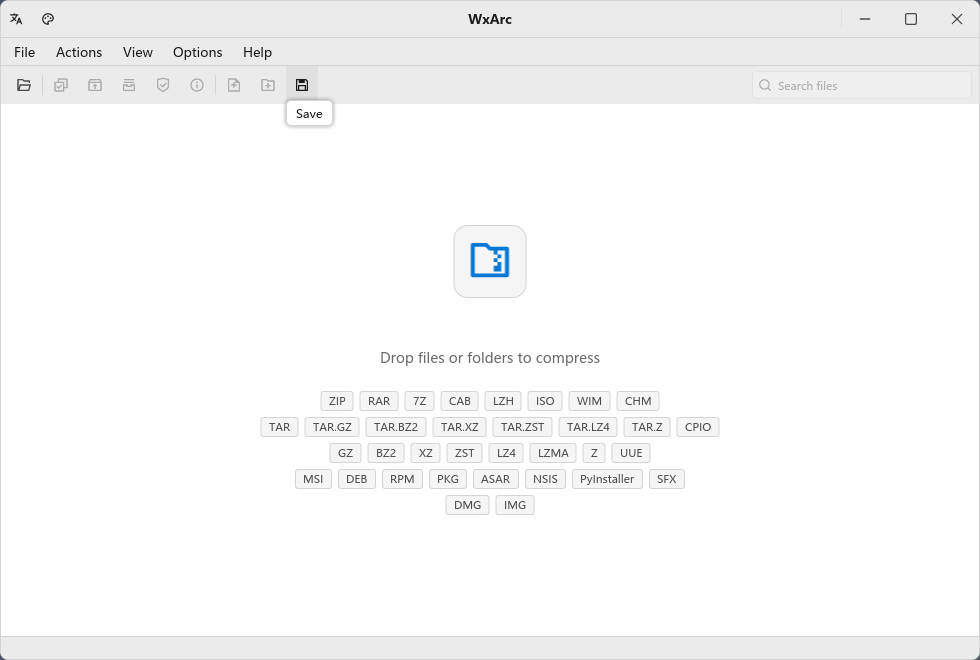
Task: Open the Help menu
Action: (x=258, y=52)
